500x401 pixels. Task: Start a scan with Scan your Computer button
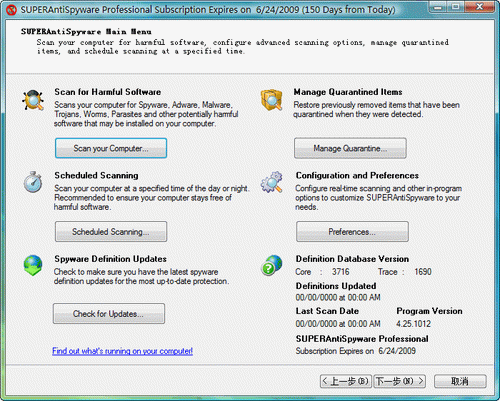[111, 148]
